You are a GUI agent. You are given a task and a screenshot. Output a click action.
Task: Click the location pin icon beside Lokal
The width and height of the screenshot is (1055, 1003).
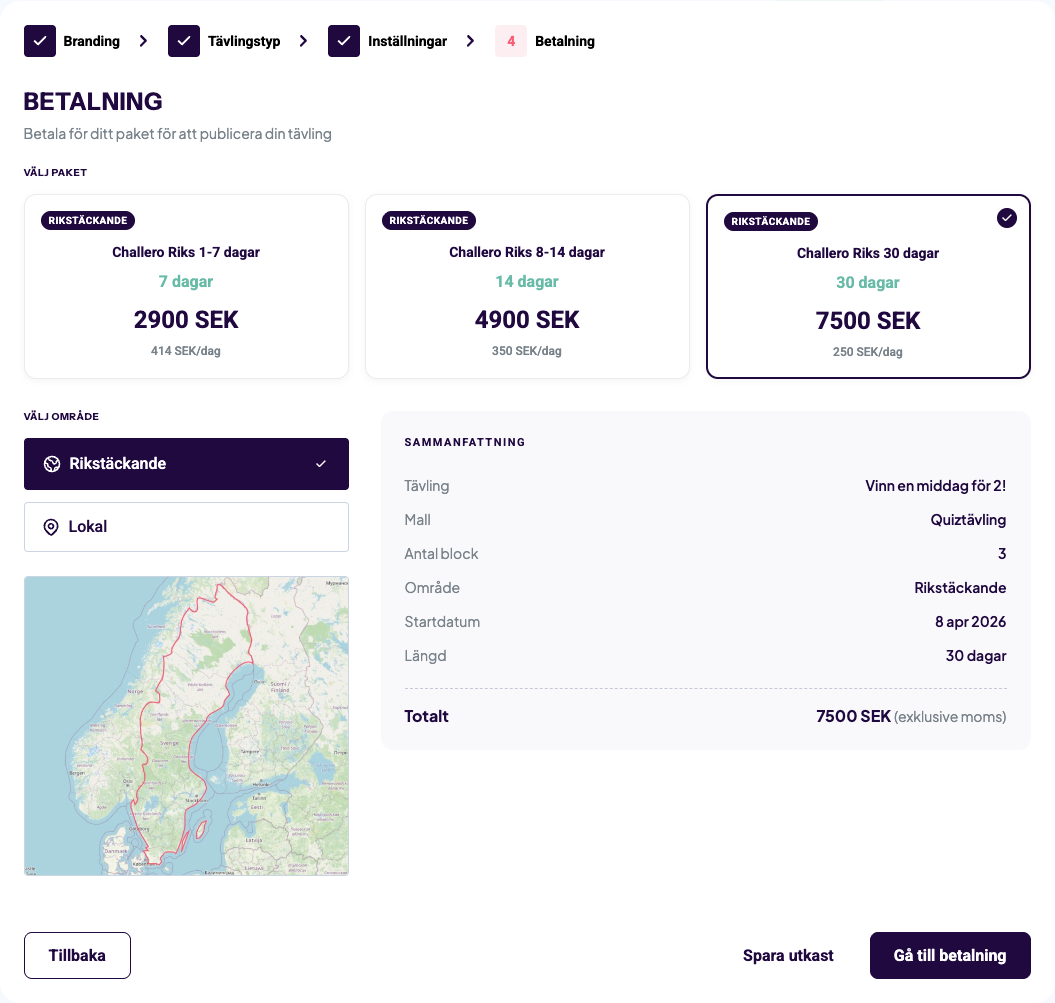pos(51,527)
